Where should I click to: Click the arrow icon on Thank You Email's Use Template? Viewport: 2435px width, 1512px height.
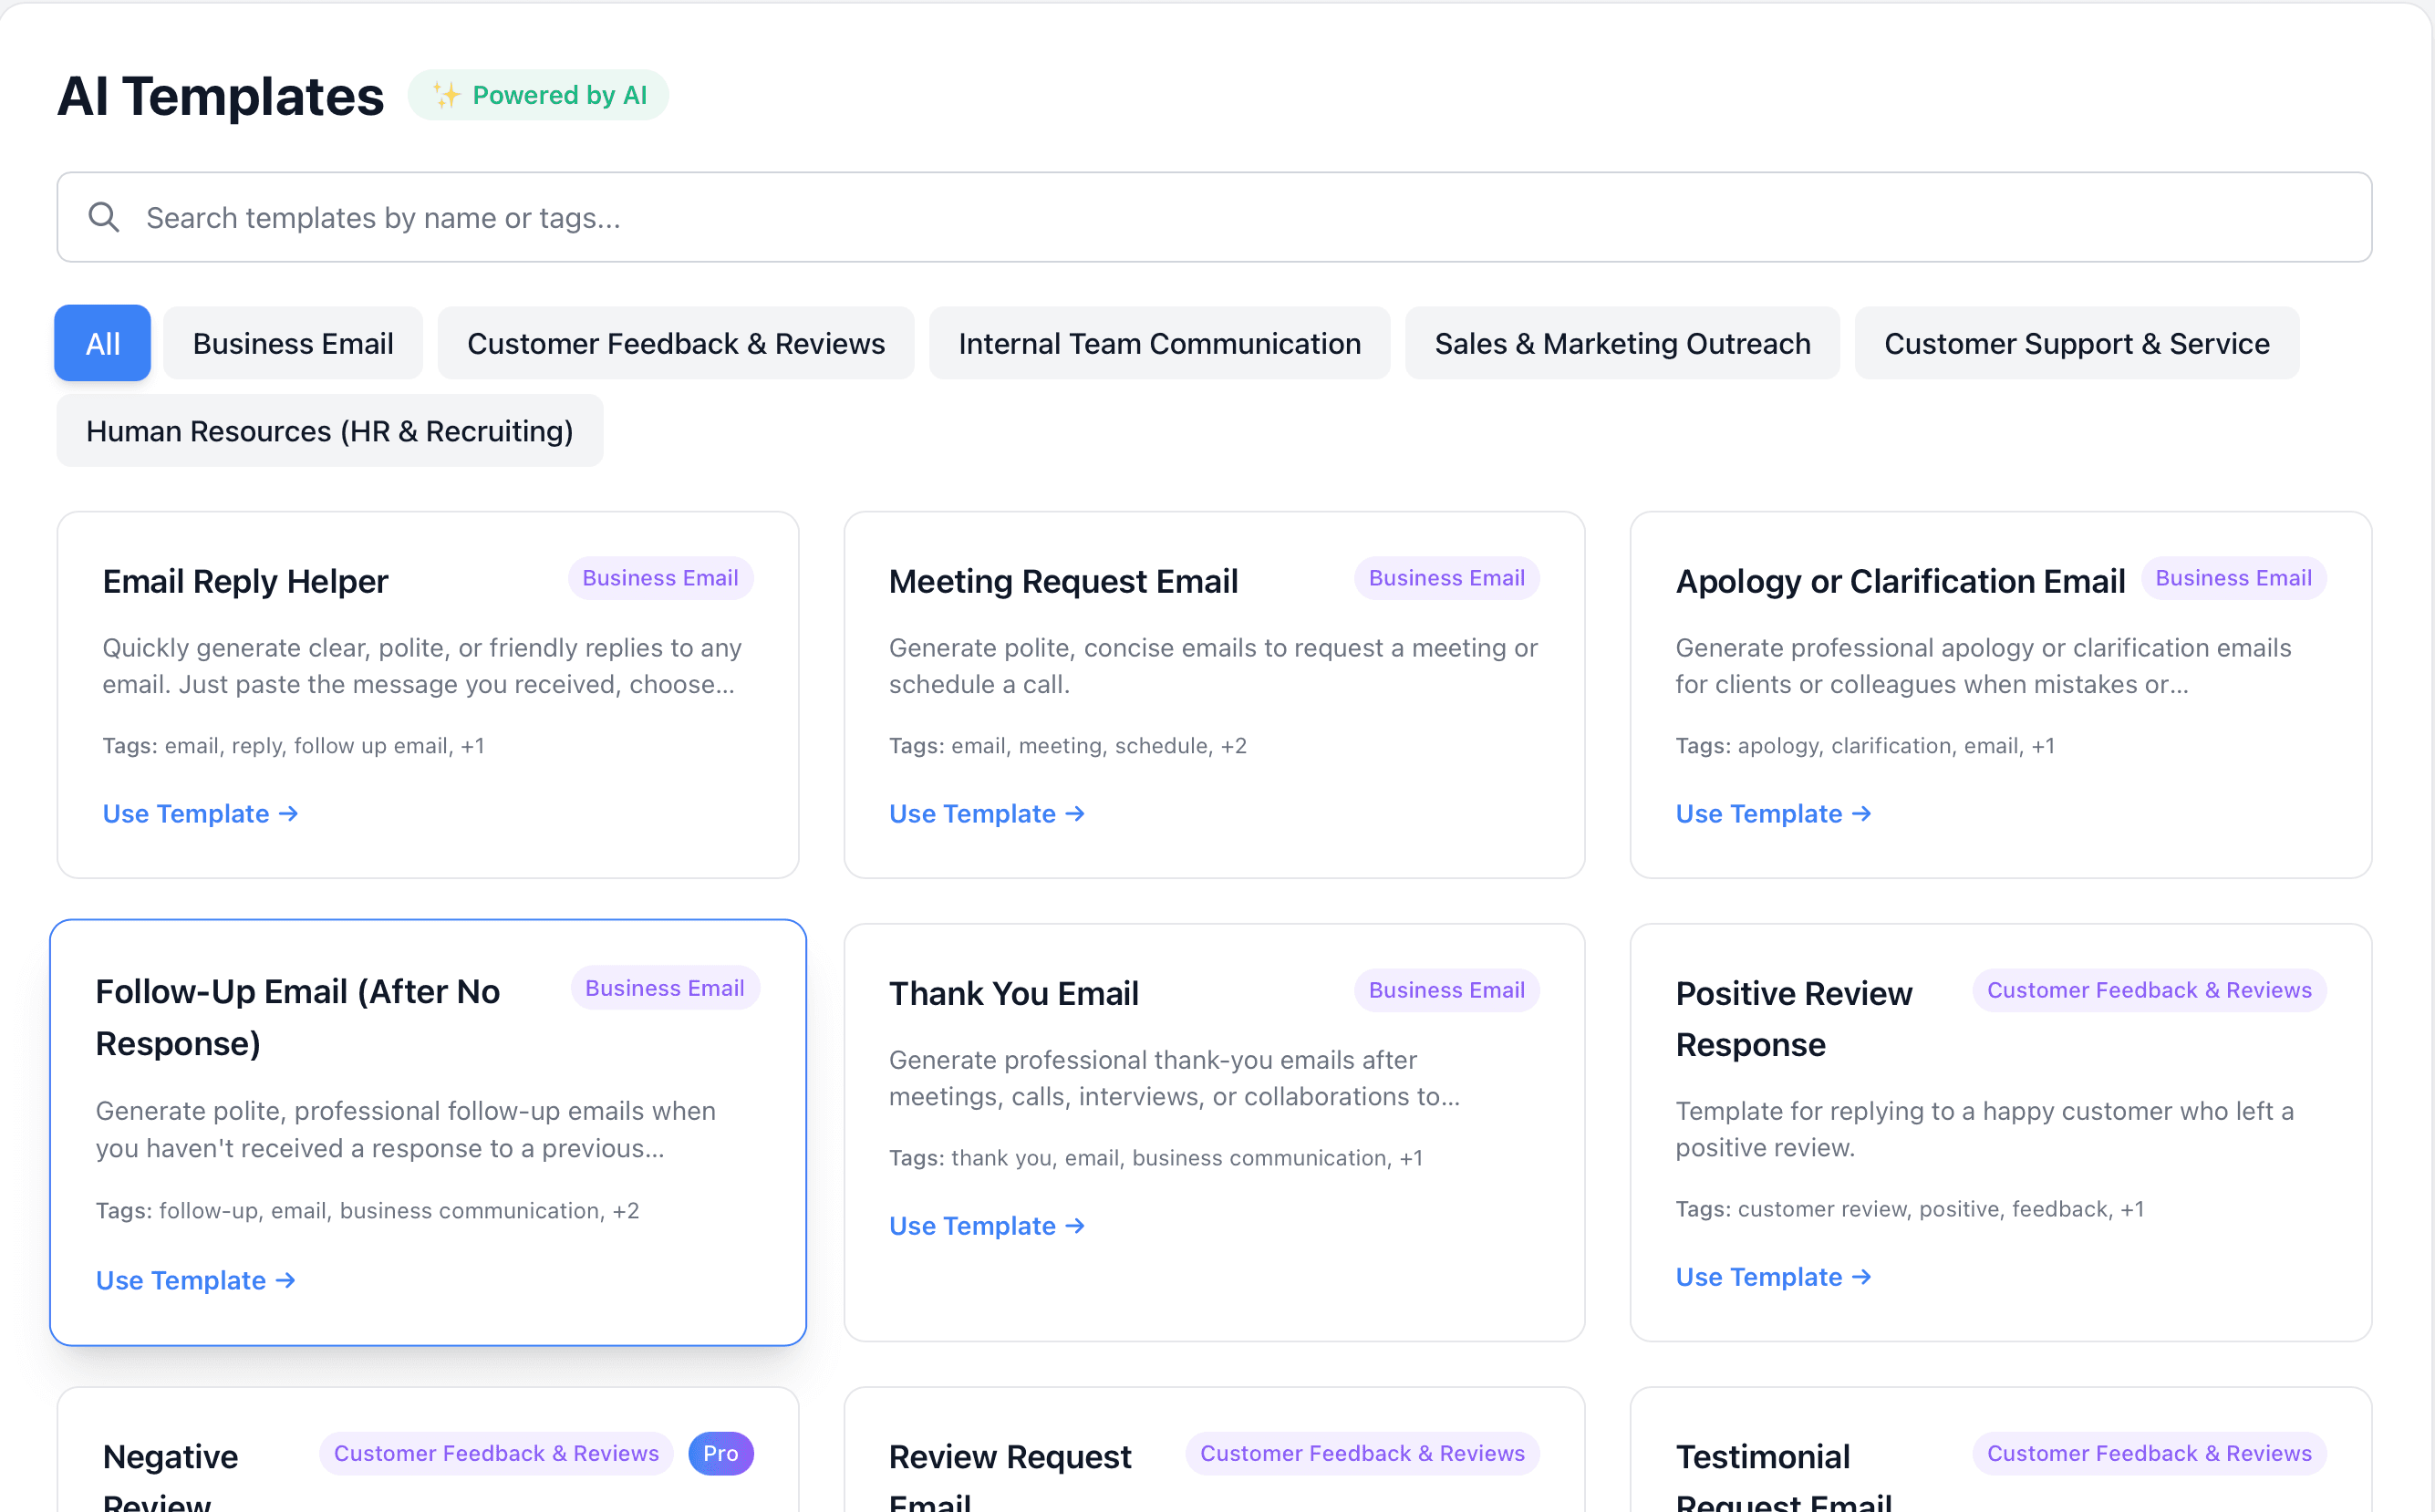[1075, 1225]
